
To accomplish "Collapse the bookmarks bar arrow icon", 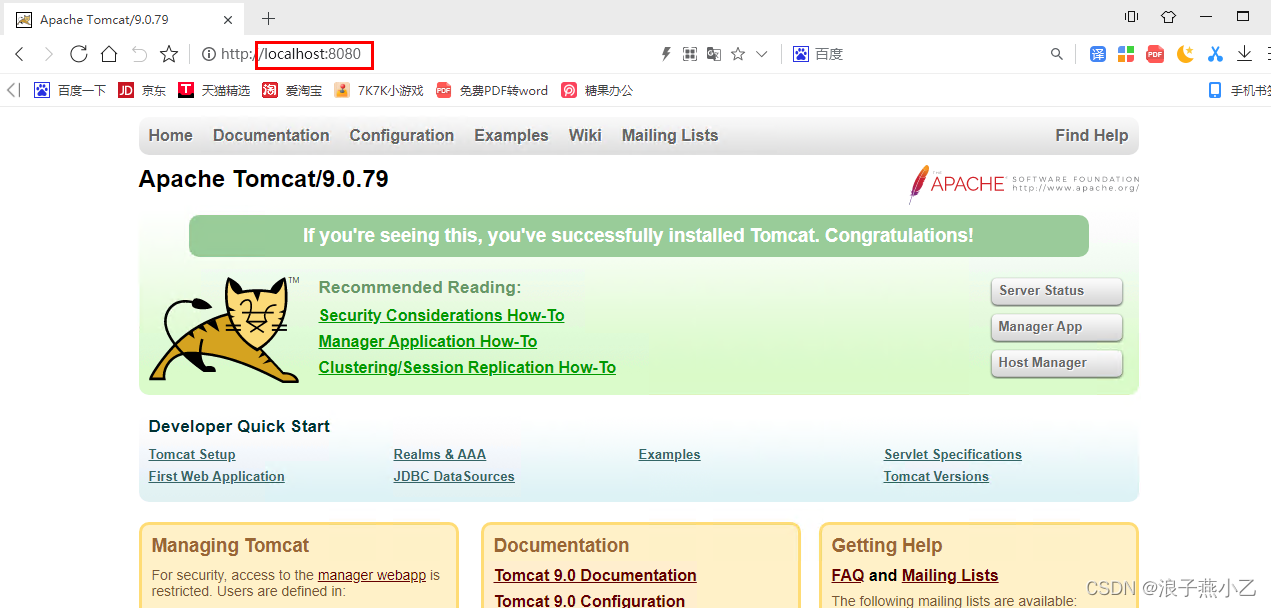I will [13, 90].
